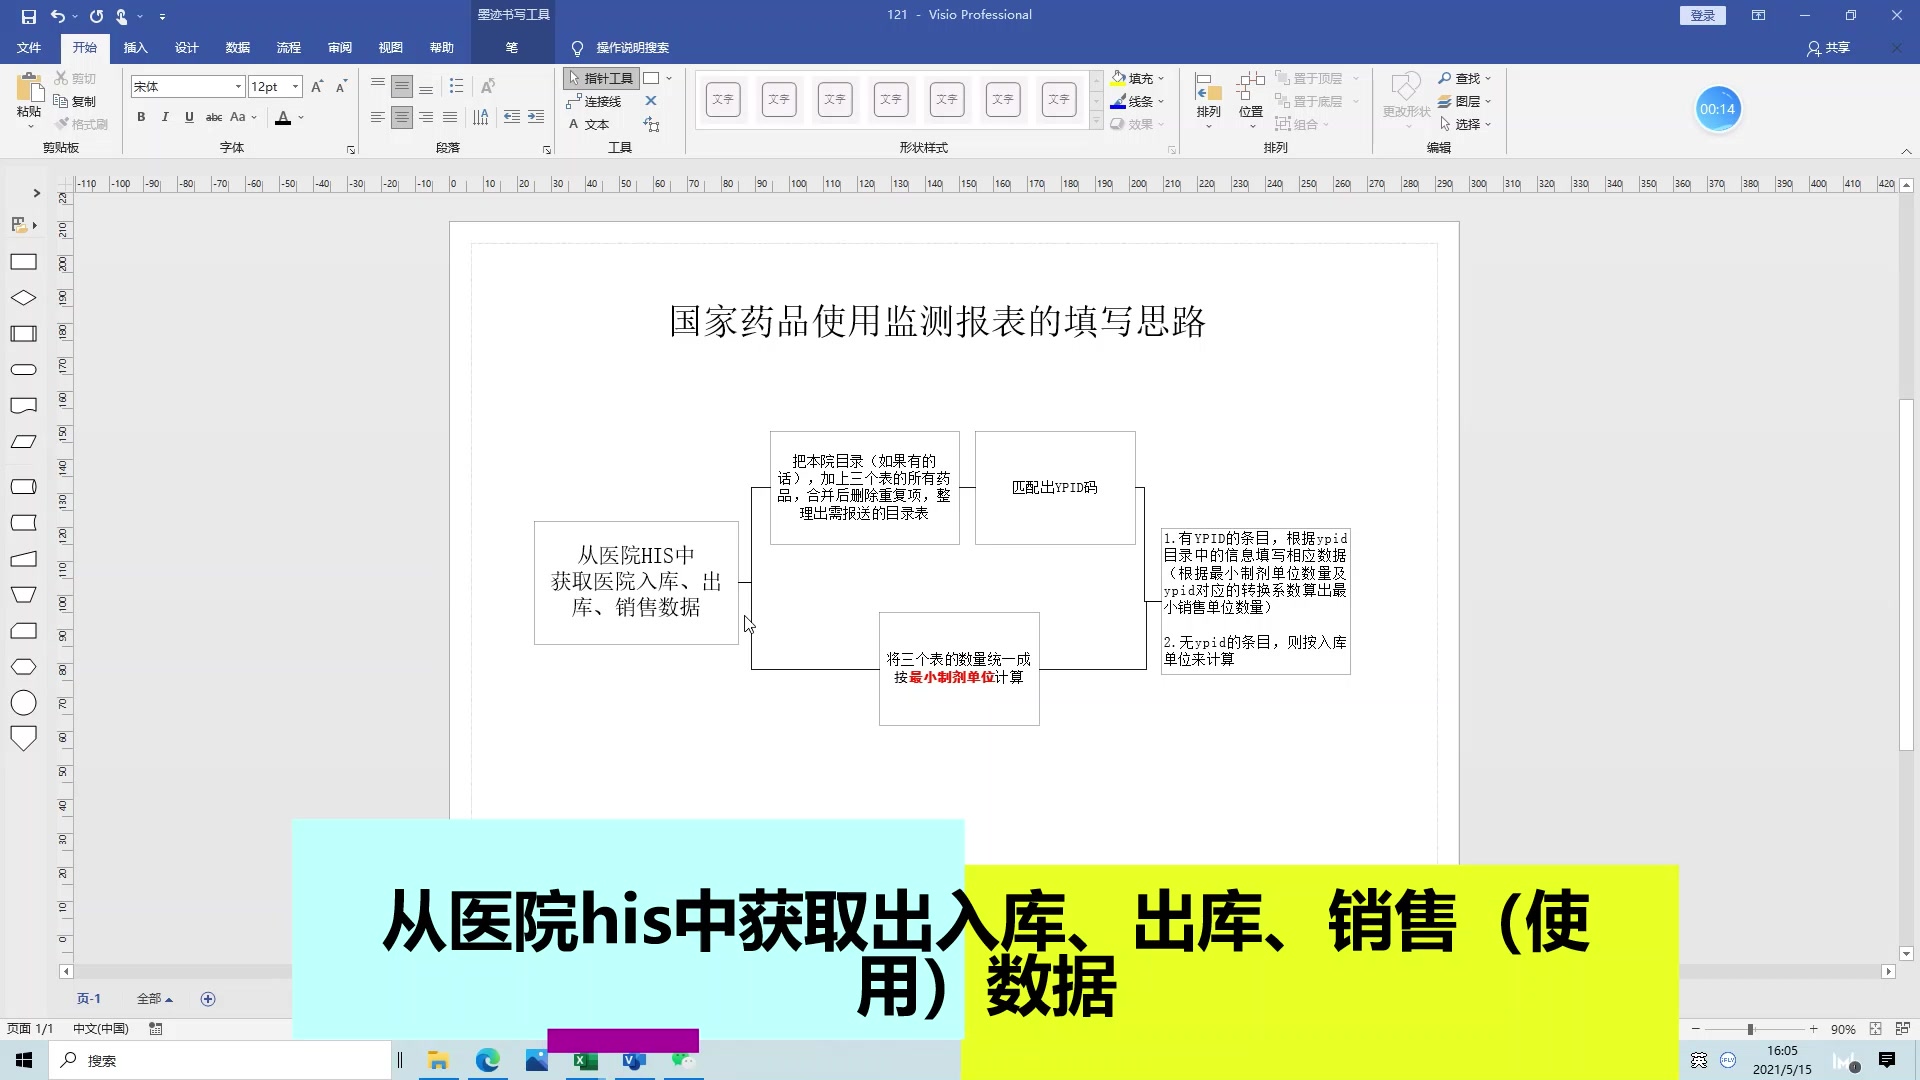Click the connection point X tool
1920x1080 pixels.
pos(651,101)
